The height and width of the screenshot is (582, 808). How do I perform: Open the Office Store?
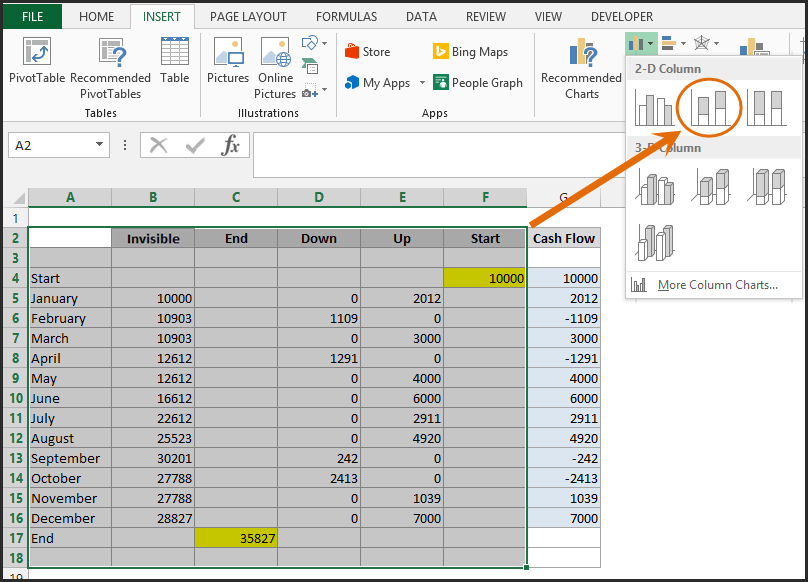[367, 52]
